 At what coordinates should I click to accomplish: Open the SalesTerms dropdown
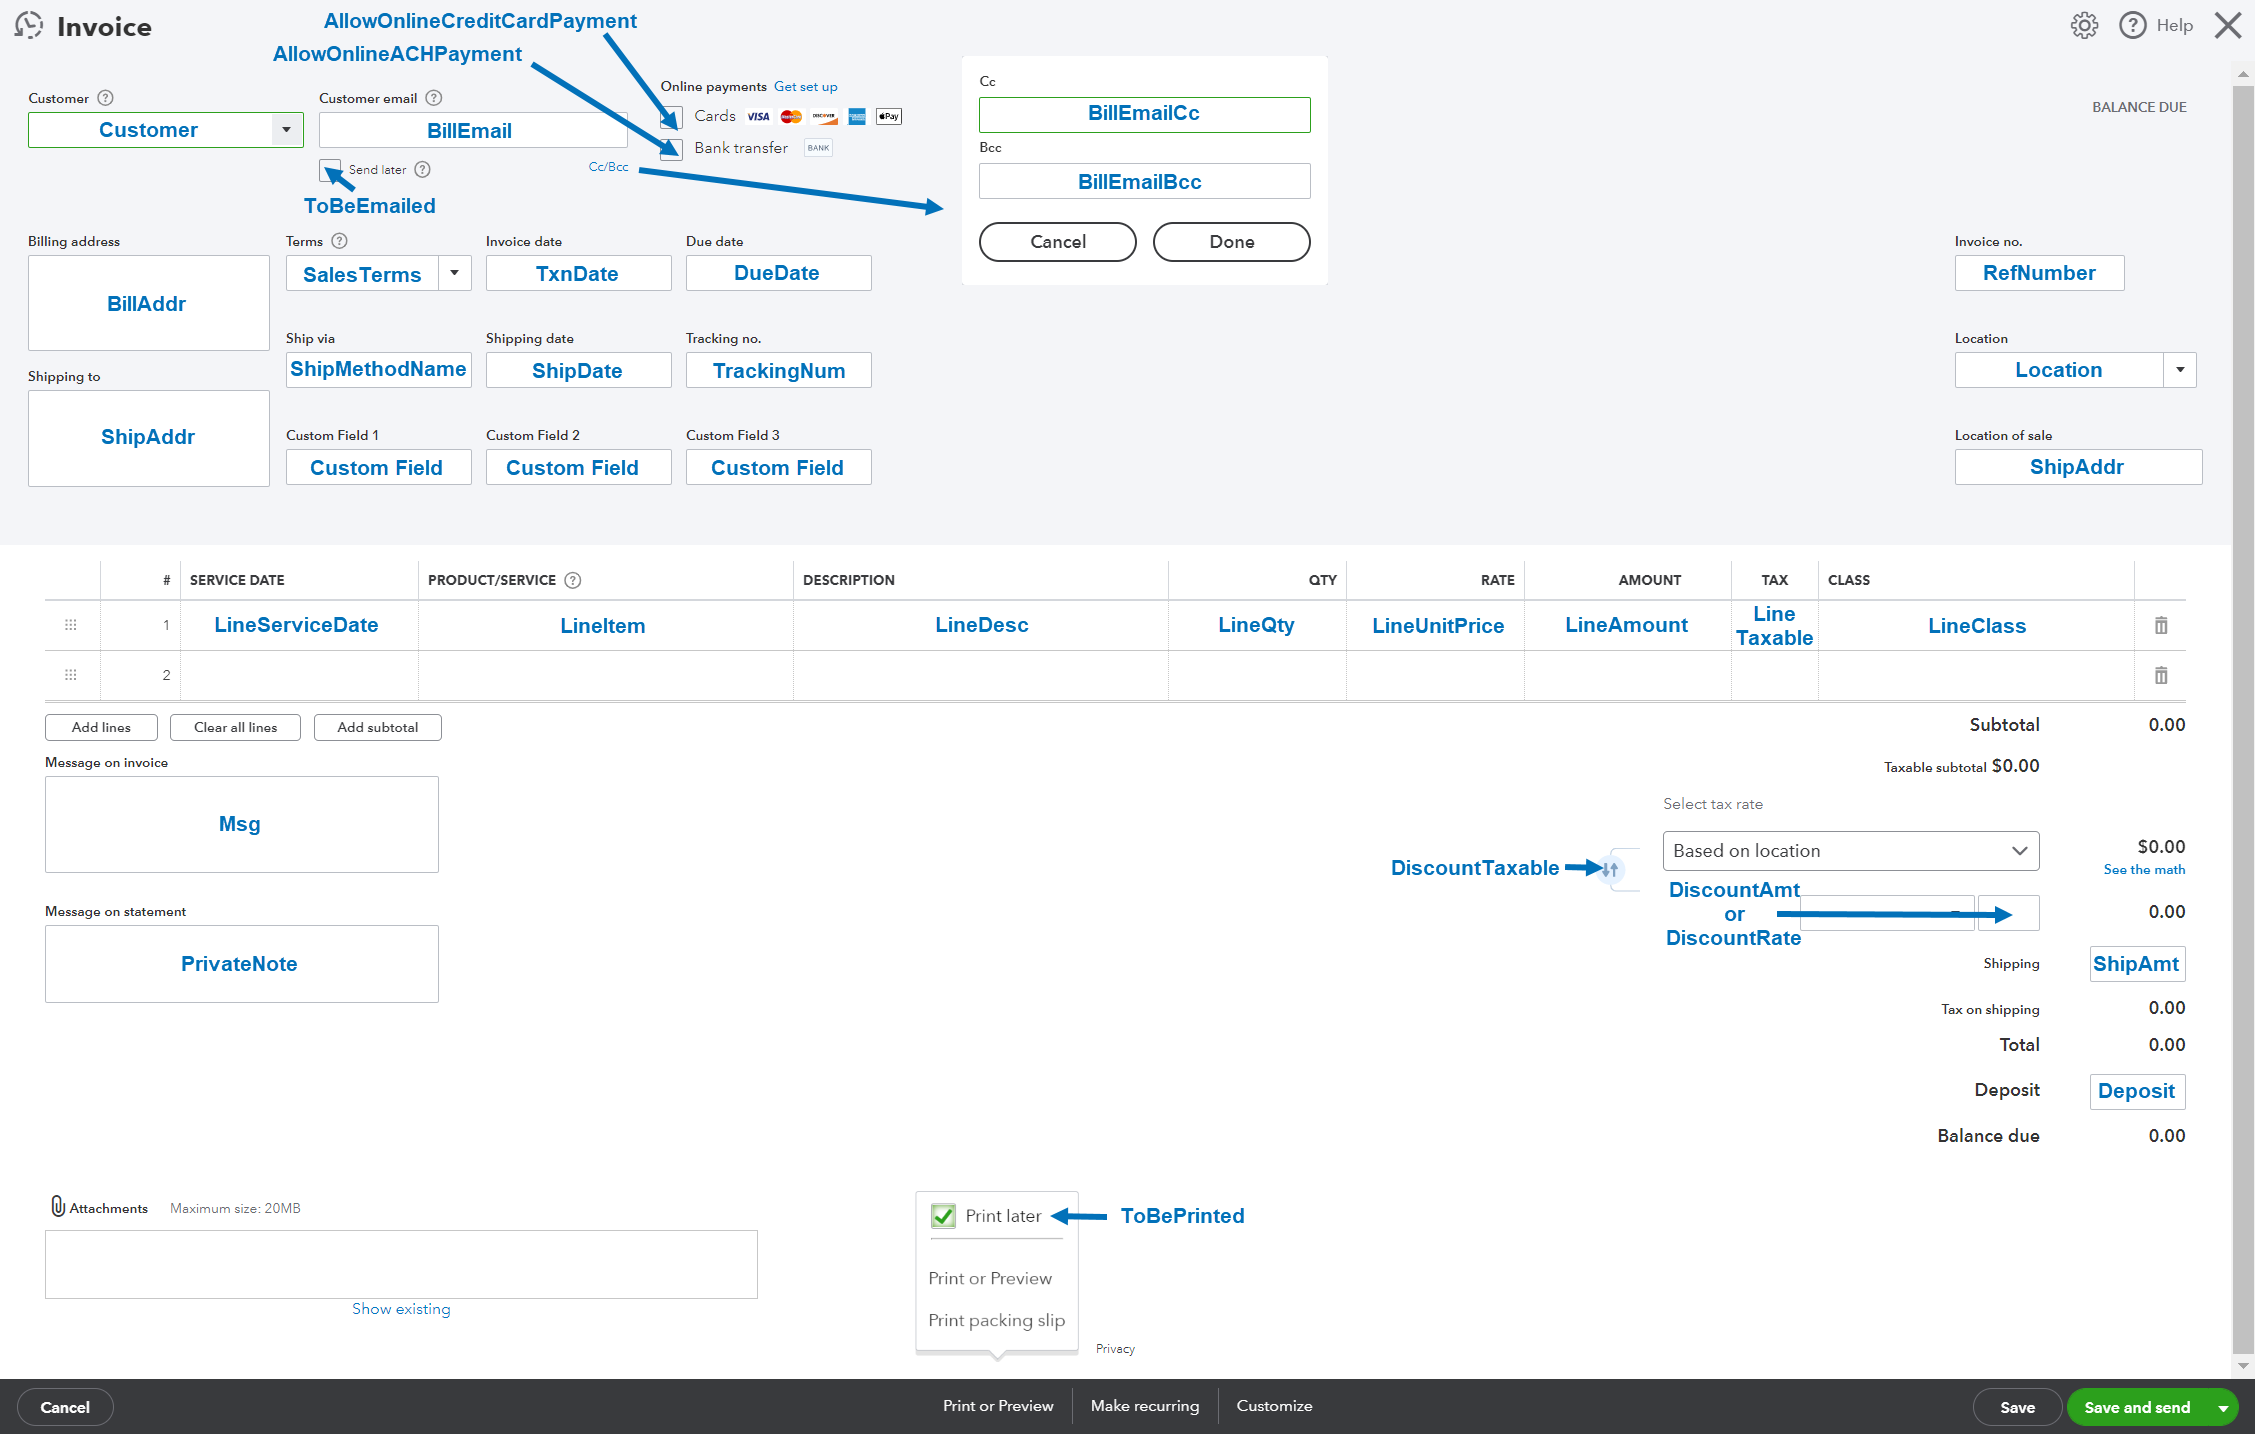[x=455, y=273]
